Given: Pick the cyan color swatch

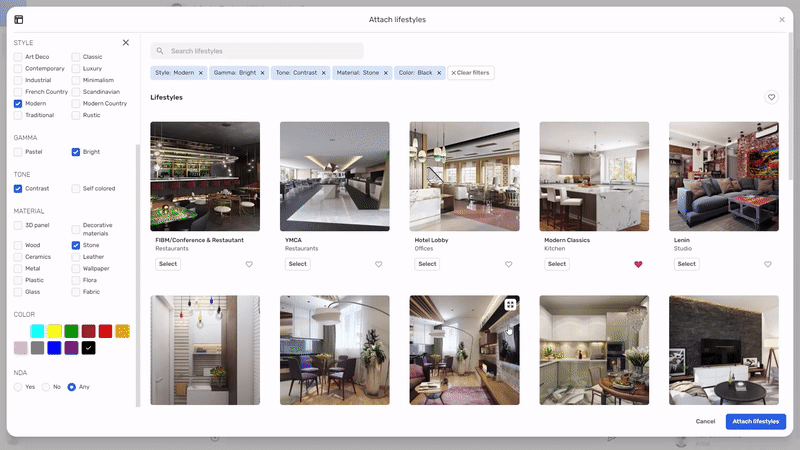Looking at the screenshot, I should pyautogui.click(x=37, y=331).
